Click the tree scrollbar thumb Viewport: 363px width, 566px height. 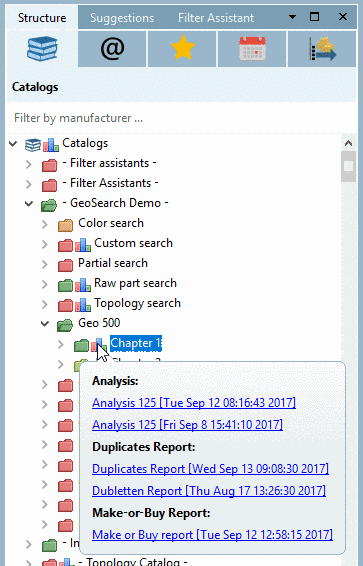pyautogui.click(x=348, y=166)
